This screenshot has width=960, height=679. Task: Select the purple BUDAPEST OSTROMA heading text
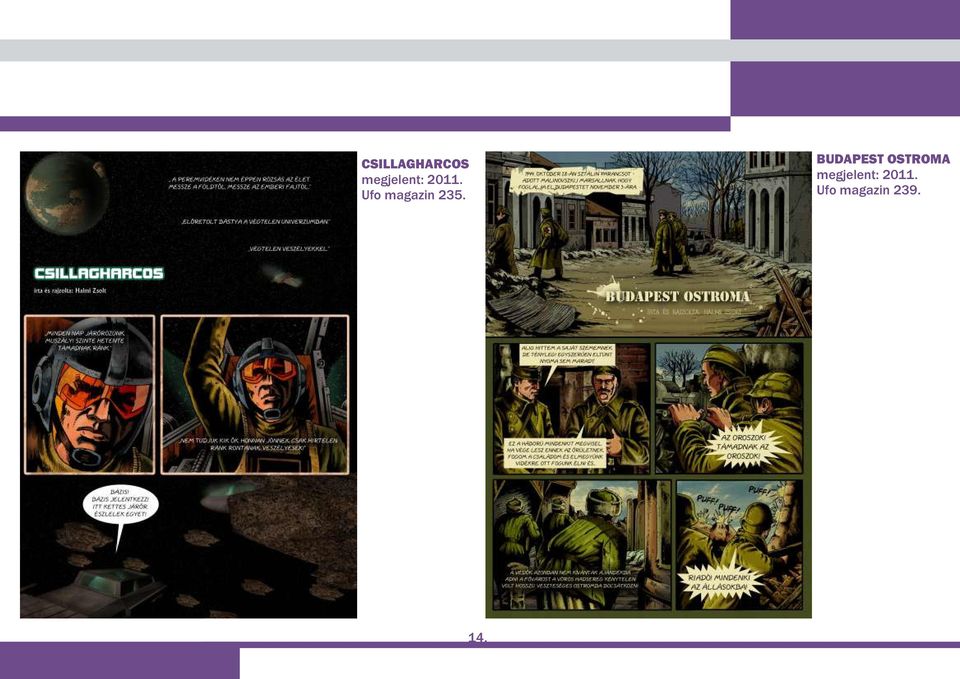click(883, 159)
